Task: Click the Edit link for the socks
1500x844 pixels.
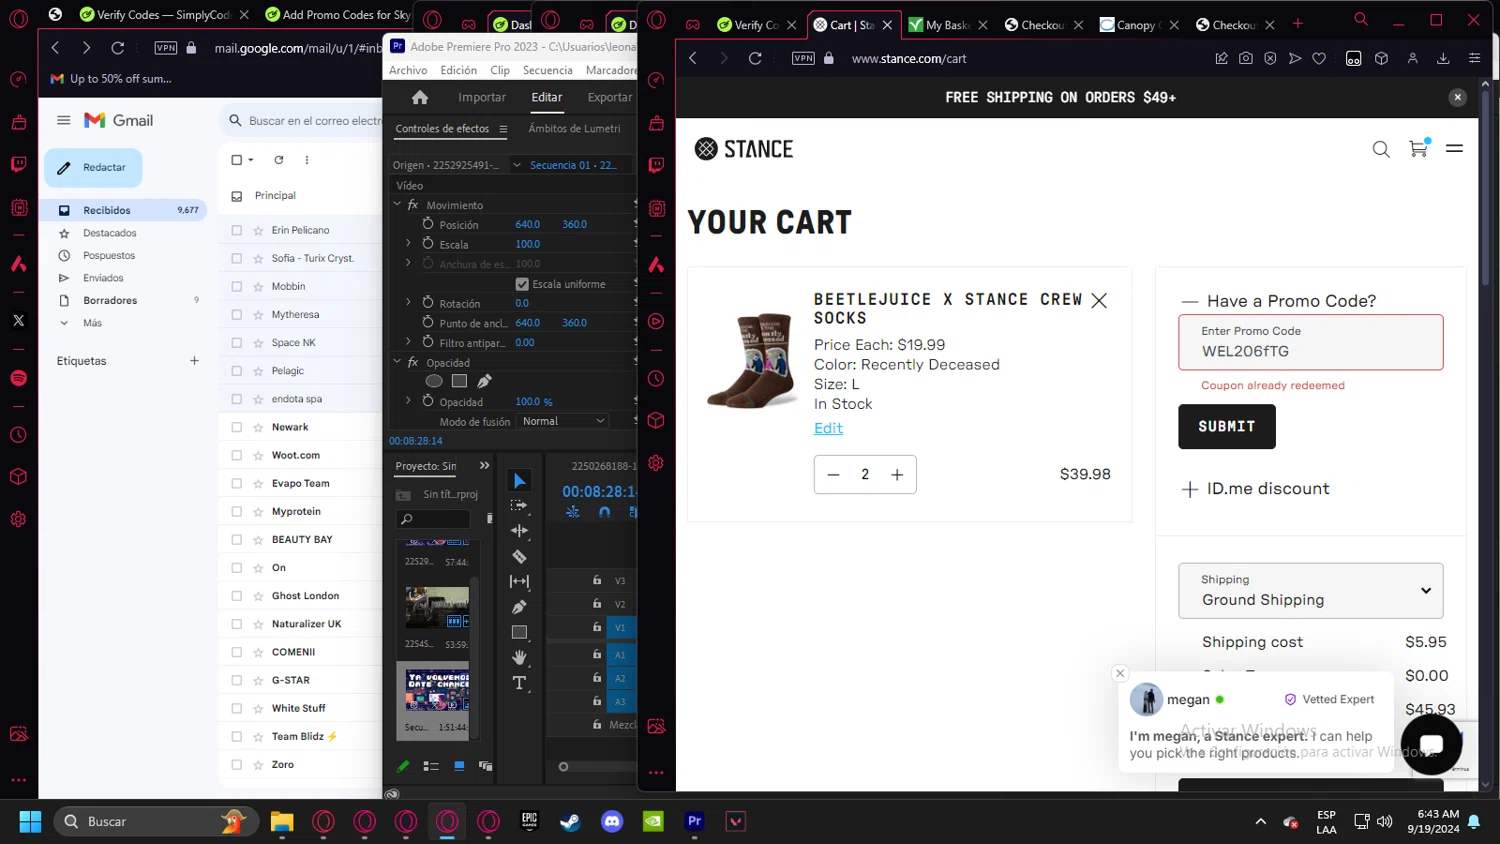Action: tap(828, 428)
